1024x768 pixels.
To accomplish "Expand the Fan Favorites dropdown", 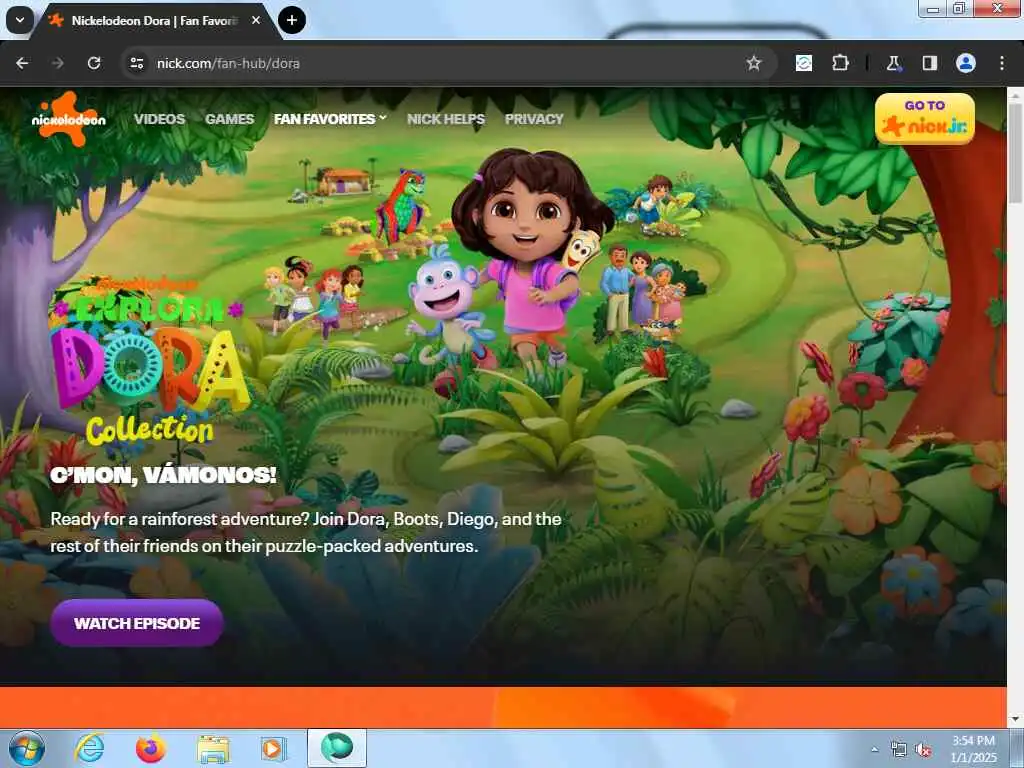I will pos(330,119).
